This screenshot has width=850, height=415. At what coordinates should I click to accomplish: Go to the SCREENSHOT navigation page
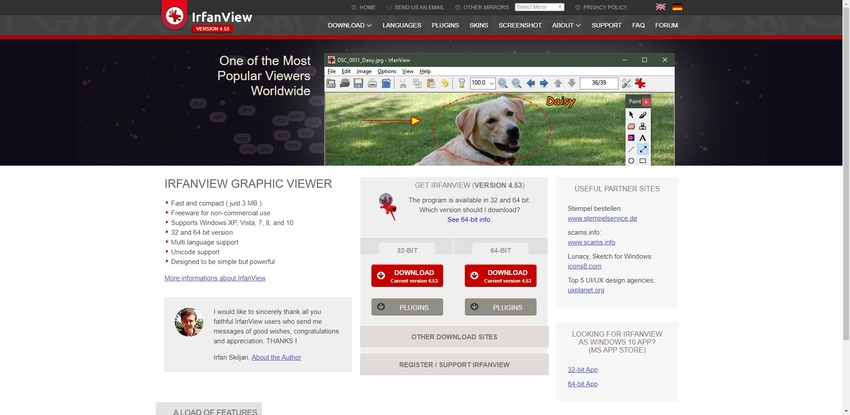(x=520, y=25)
